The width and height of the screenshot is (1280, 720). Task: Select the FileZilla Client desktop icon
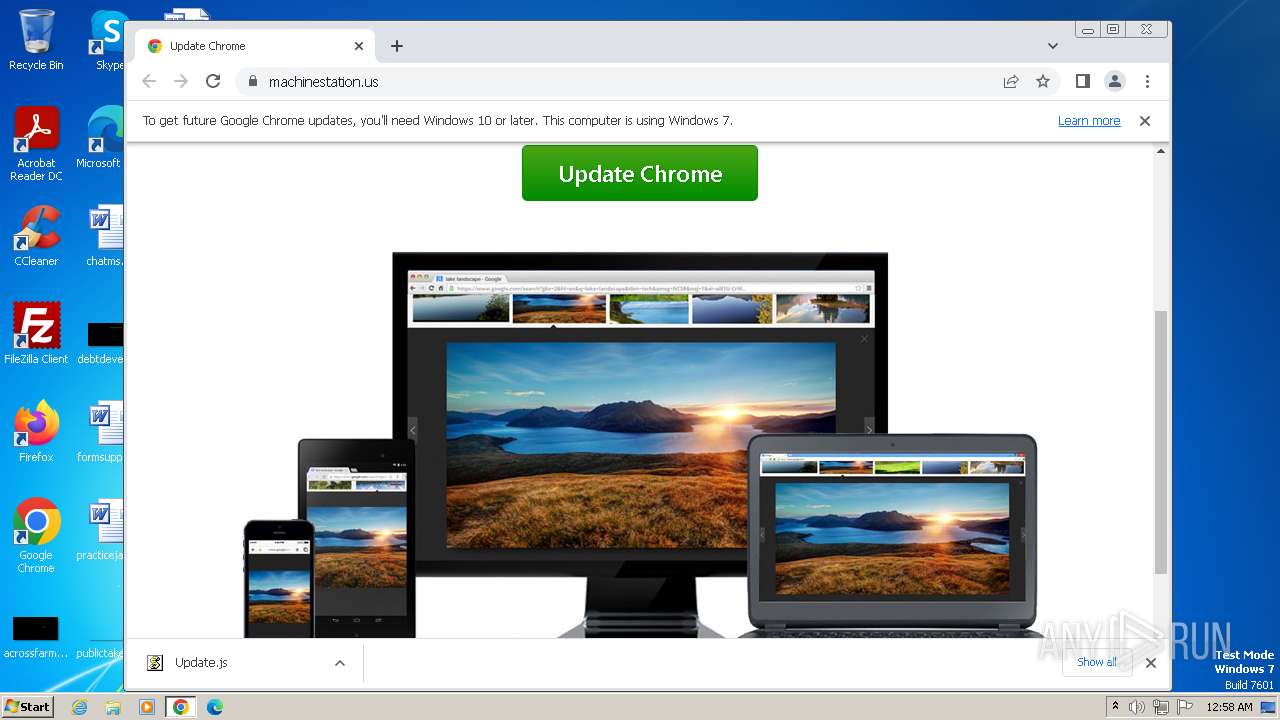[36, 333]
